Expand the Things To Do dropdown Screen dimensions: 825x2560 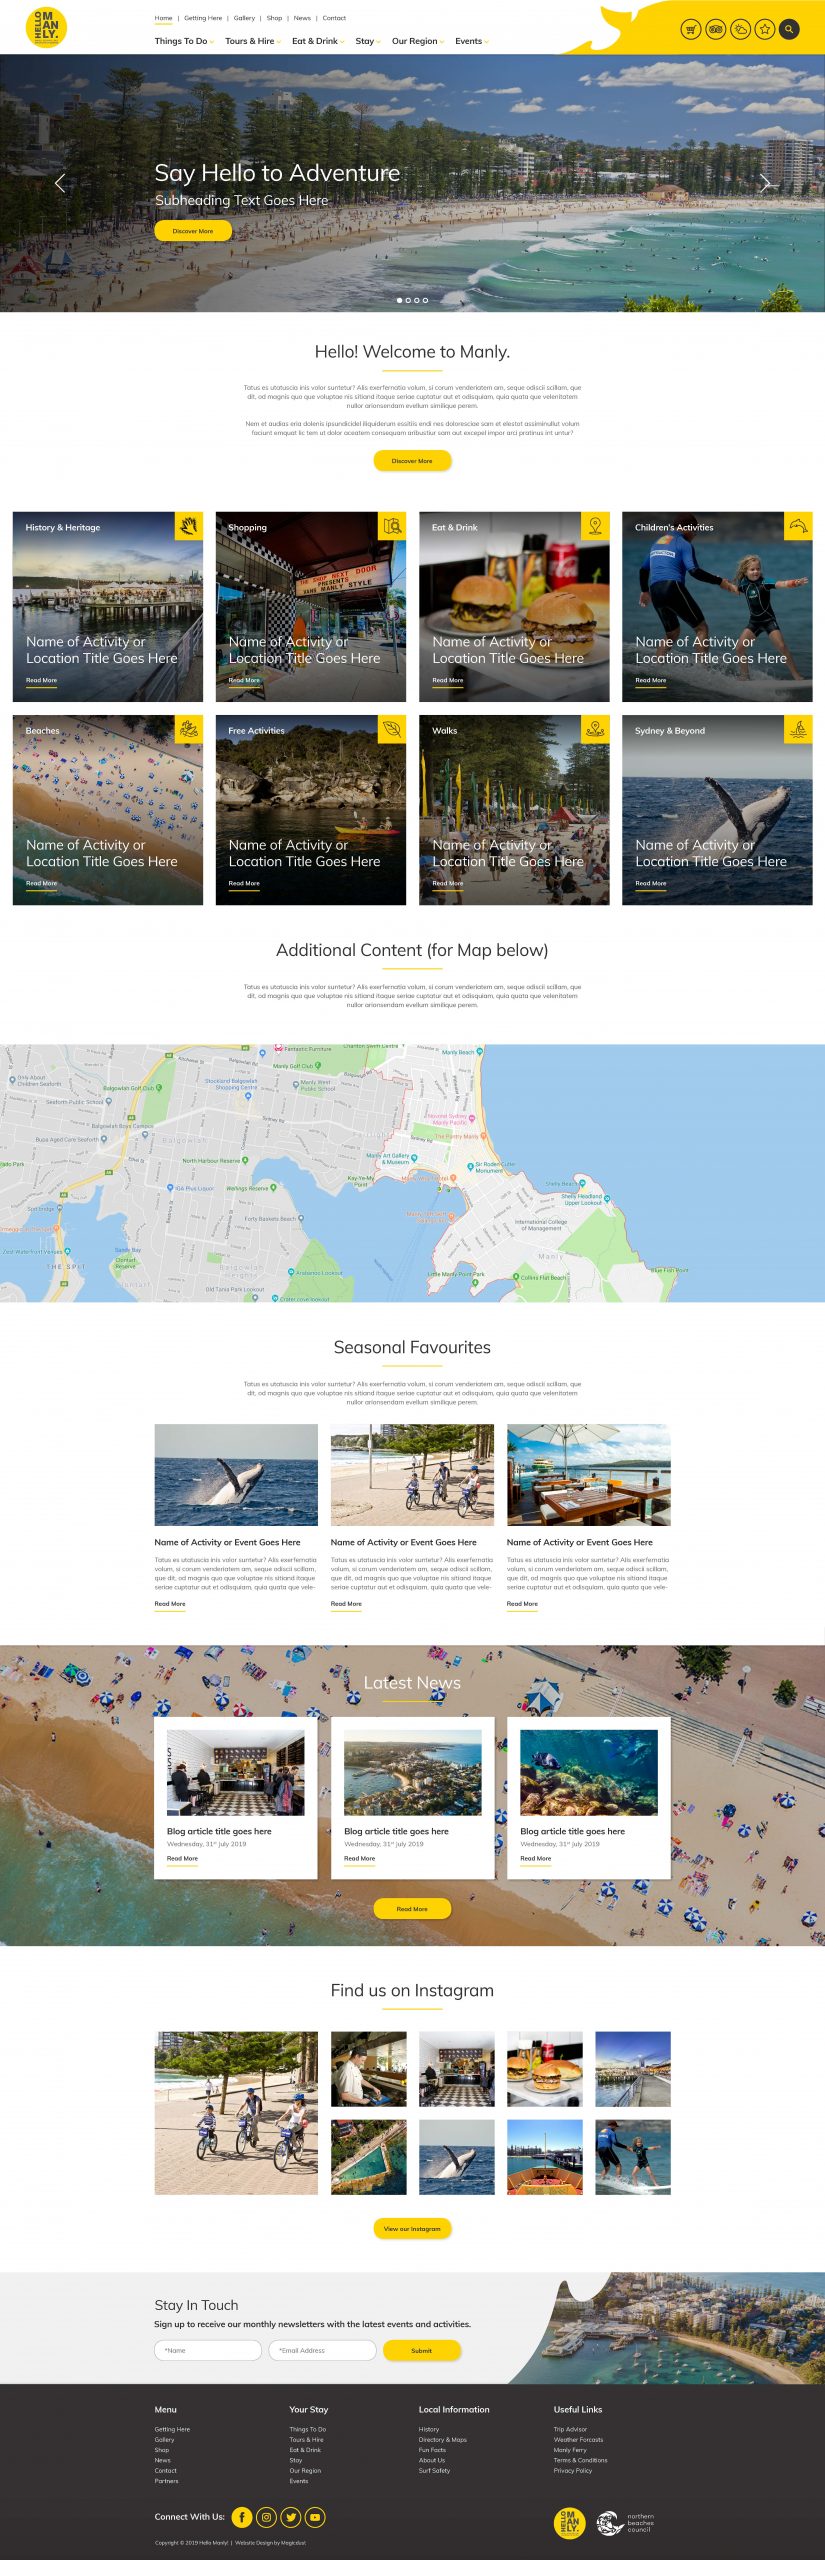(x=183, y=41)
